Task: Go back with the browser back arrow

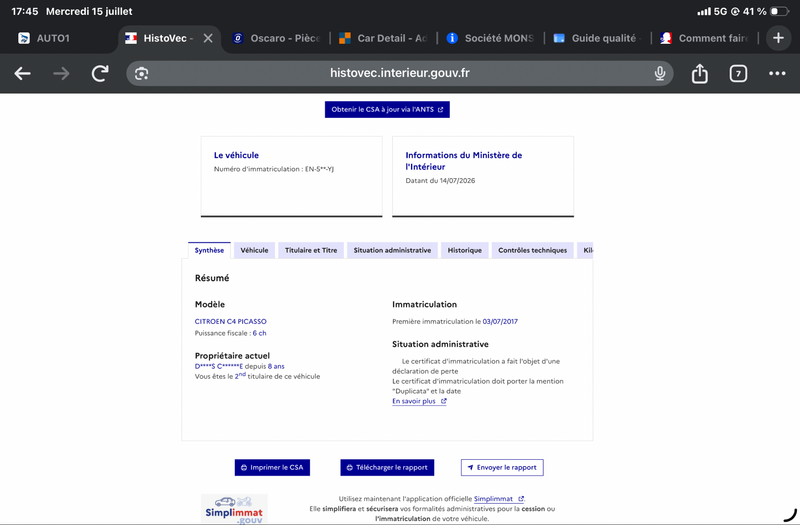Action: point(22,73)
